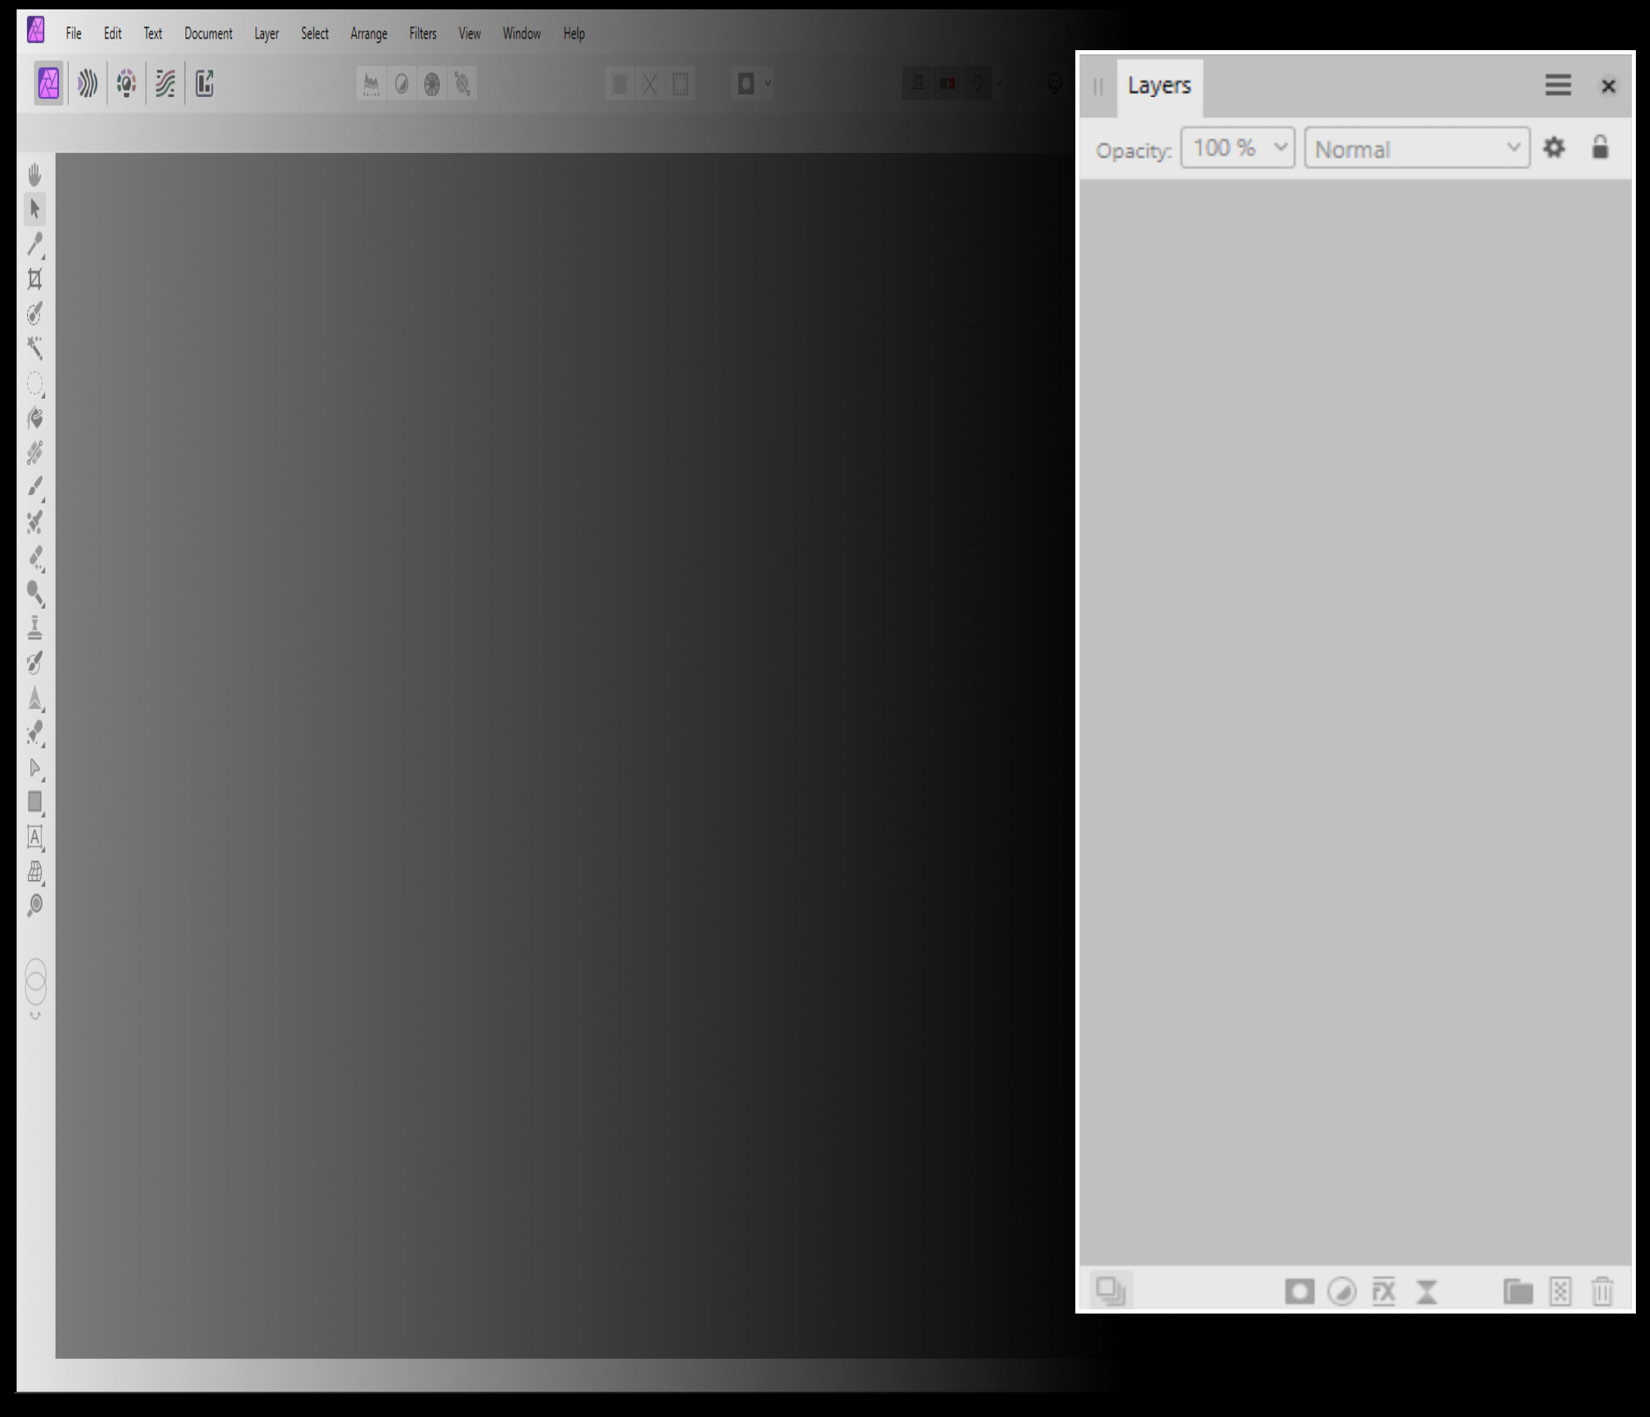Open the Edit menu
Screen dimensions: 1650x1417
113,34
